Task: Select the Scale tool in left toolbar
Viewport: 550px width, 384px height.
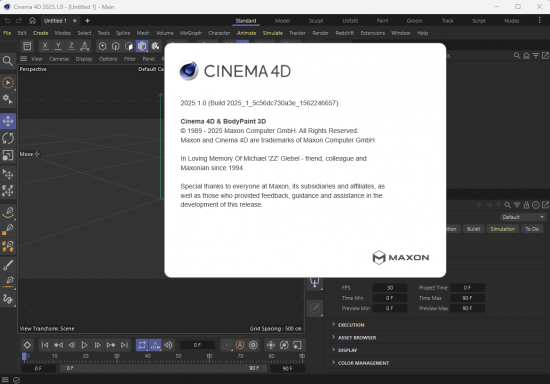Action: click(8, 155)
